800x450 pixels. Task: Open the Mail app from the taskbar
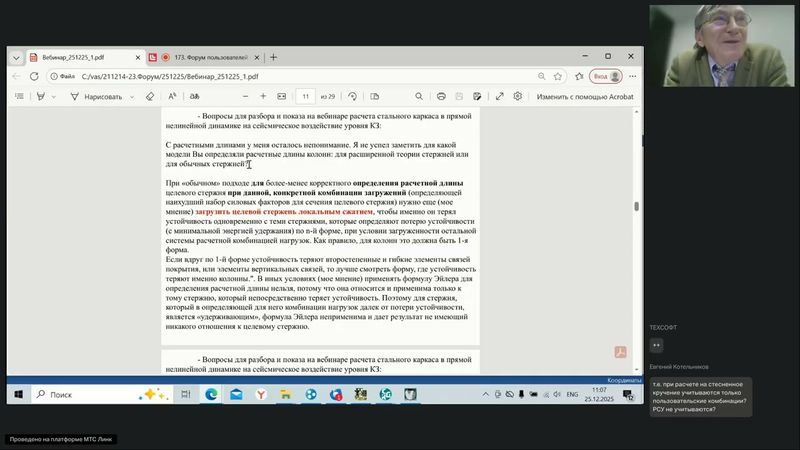pyautogui.click(x=236, y=394)
